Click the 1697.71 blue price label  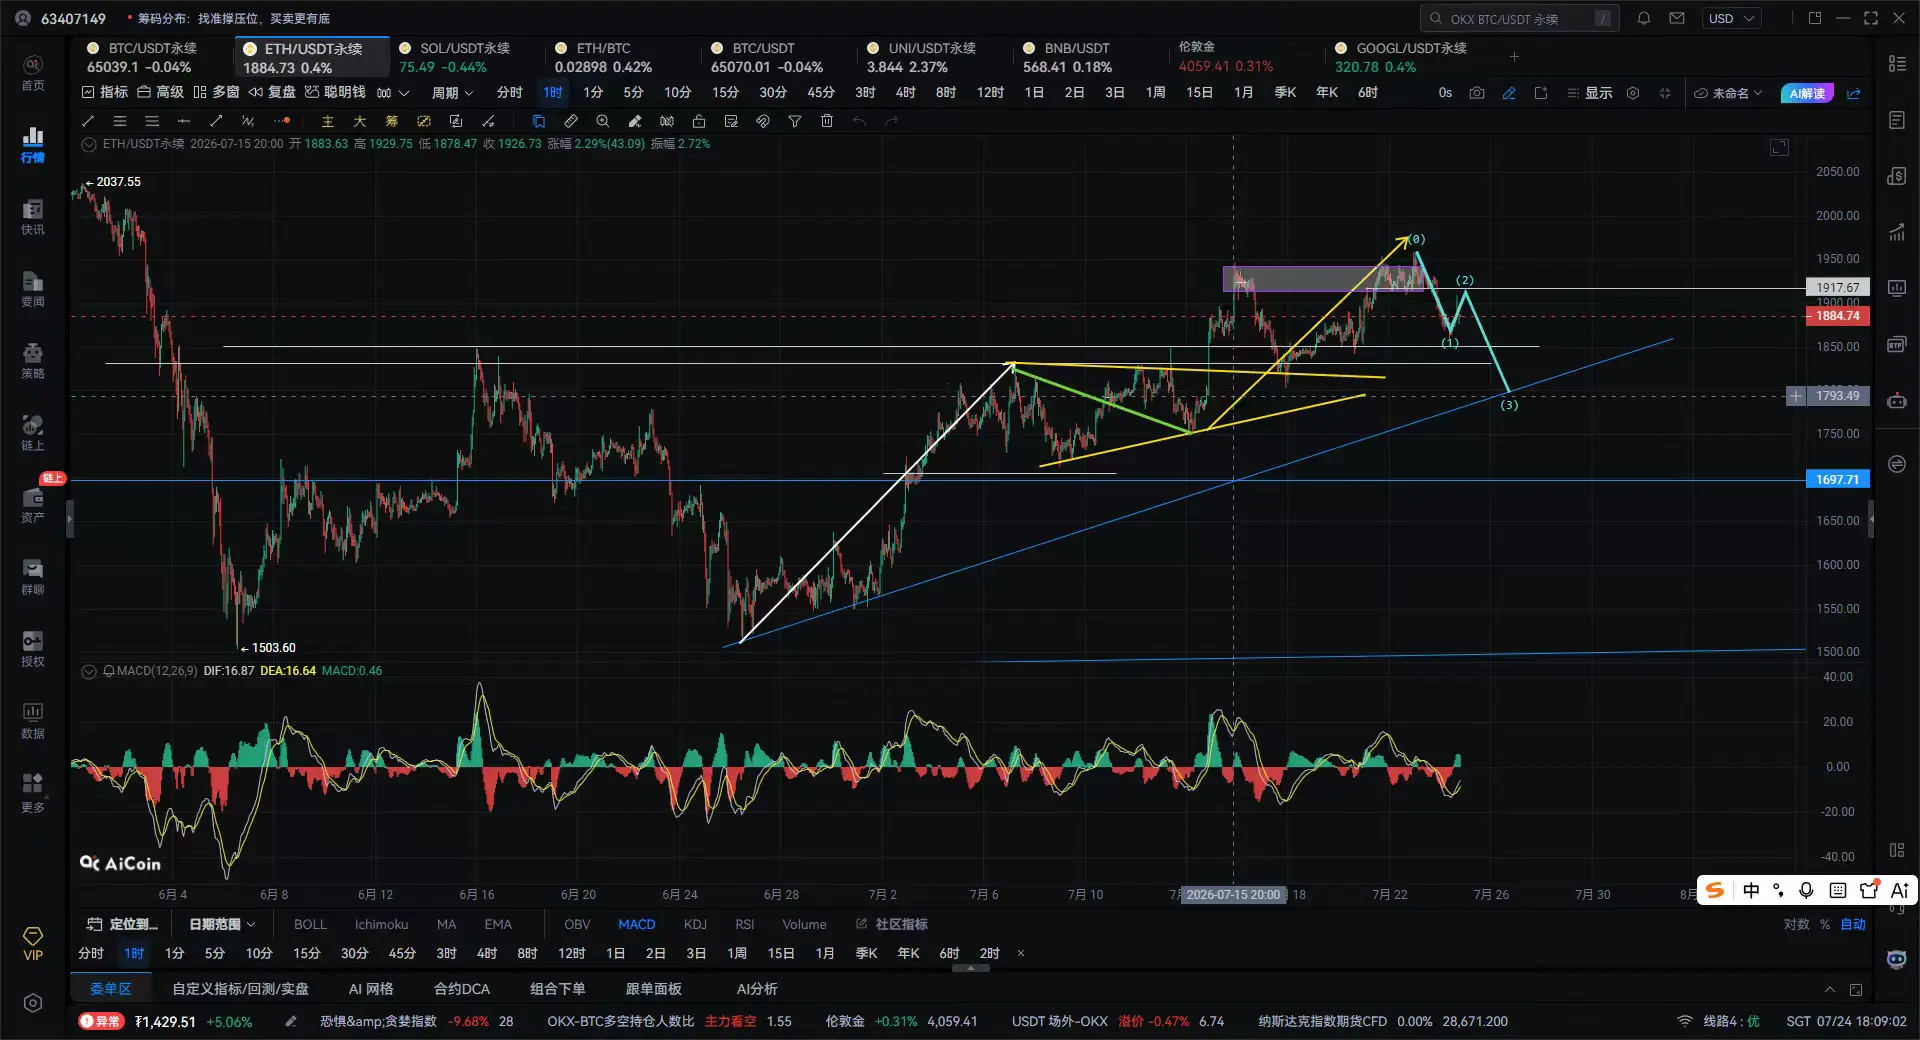point(1838,479)
